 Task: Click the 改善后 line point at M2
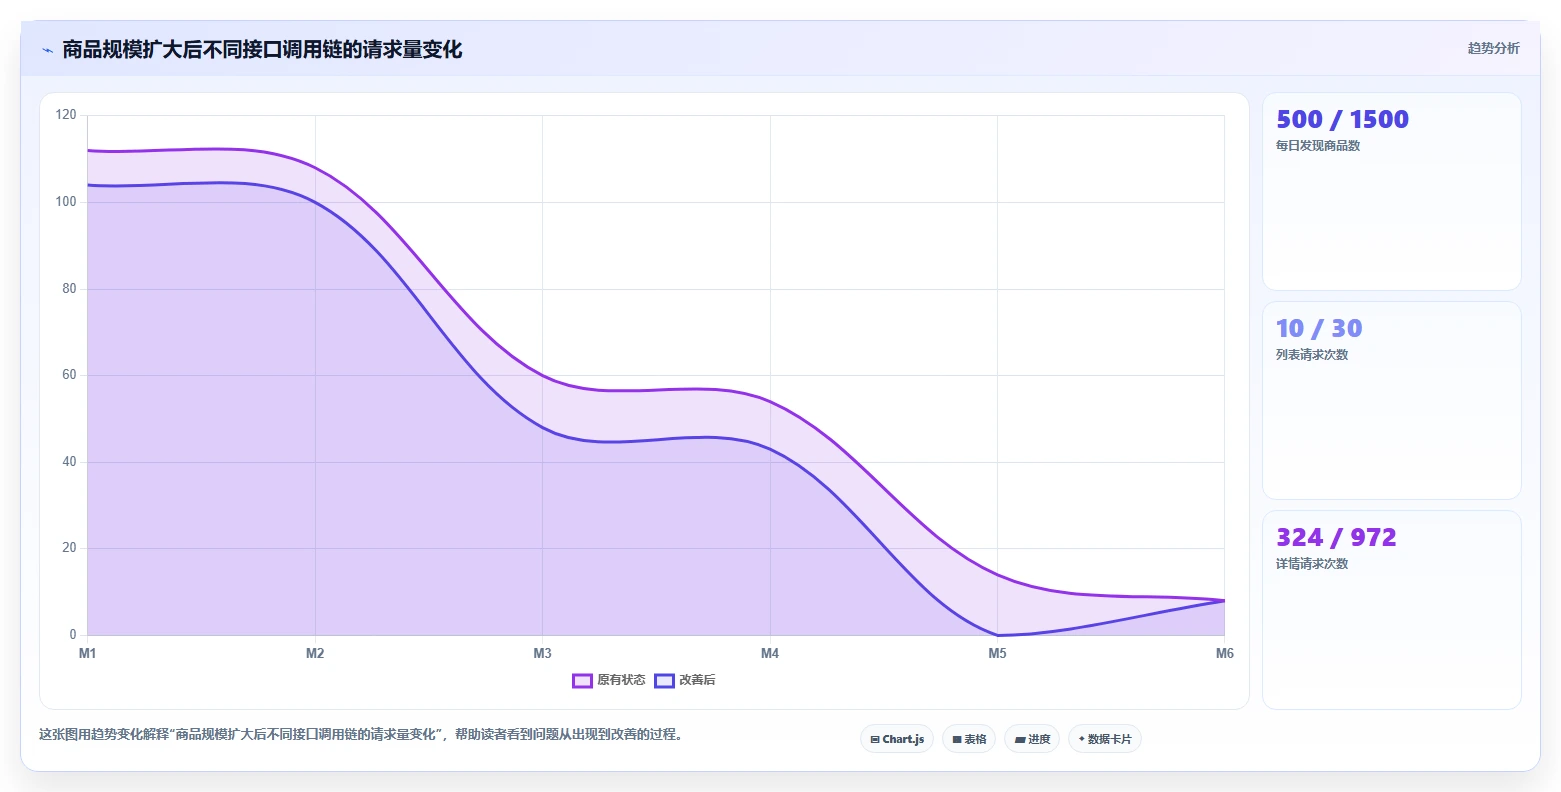tap(315, 202)
